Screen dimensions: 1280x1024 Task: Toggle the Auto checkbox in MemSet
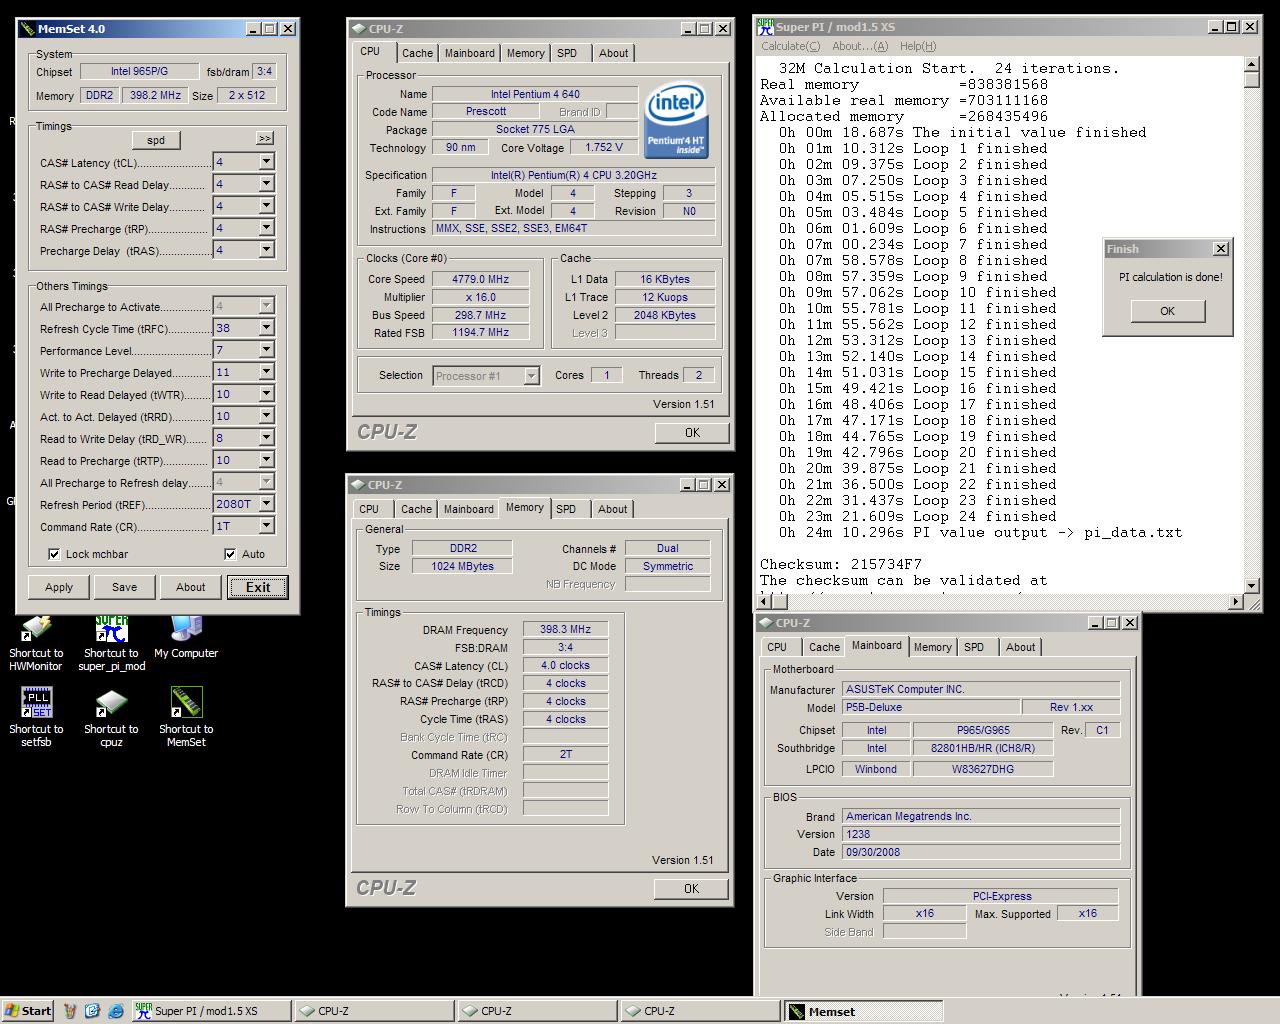pos(230,554)
